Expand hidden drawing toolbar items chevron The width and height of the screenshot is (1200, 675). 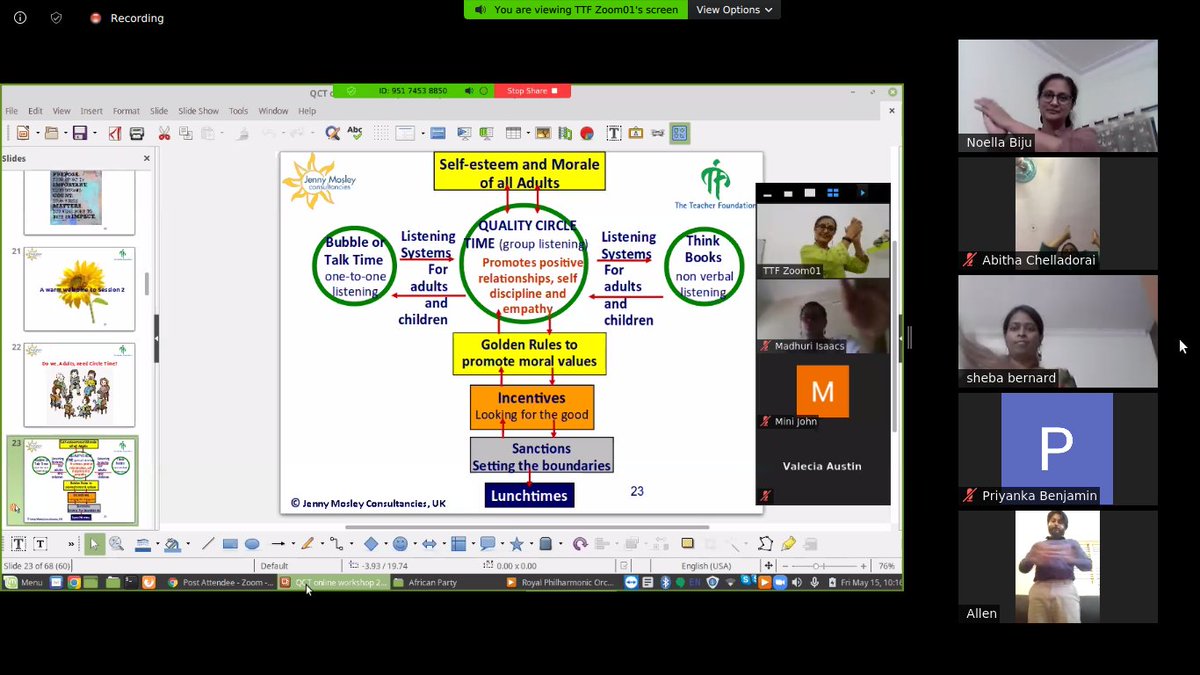(x=70, y=544)
